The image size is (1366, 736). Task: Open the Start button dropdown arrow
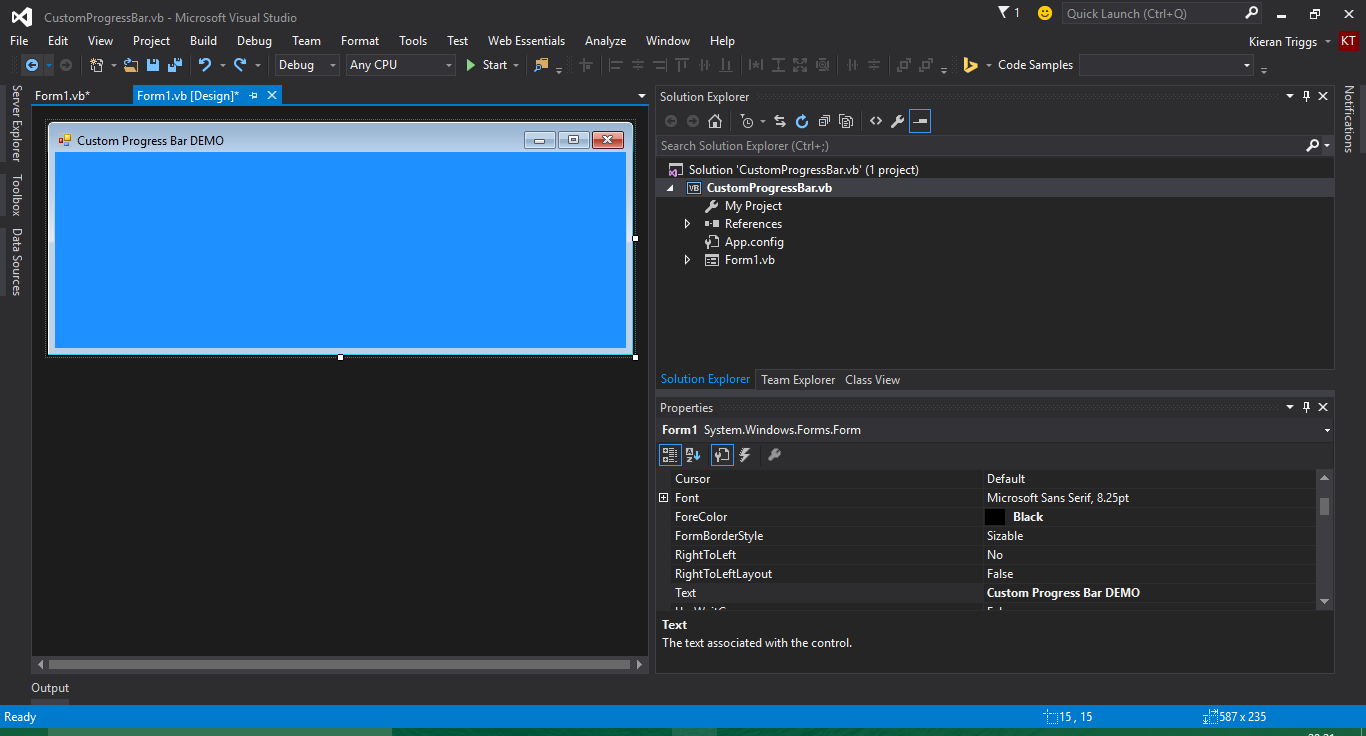pos(516,65)
